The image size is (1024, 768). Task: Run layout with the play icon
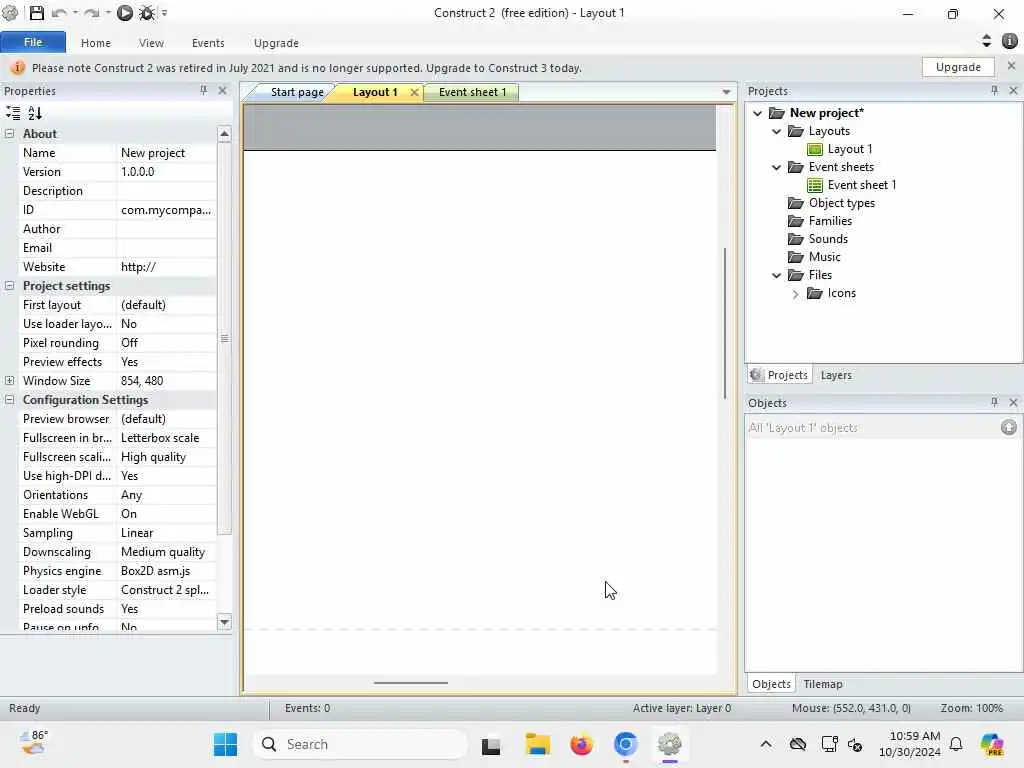coord(125,13)
